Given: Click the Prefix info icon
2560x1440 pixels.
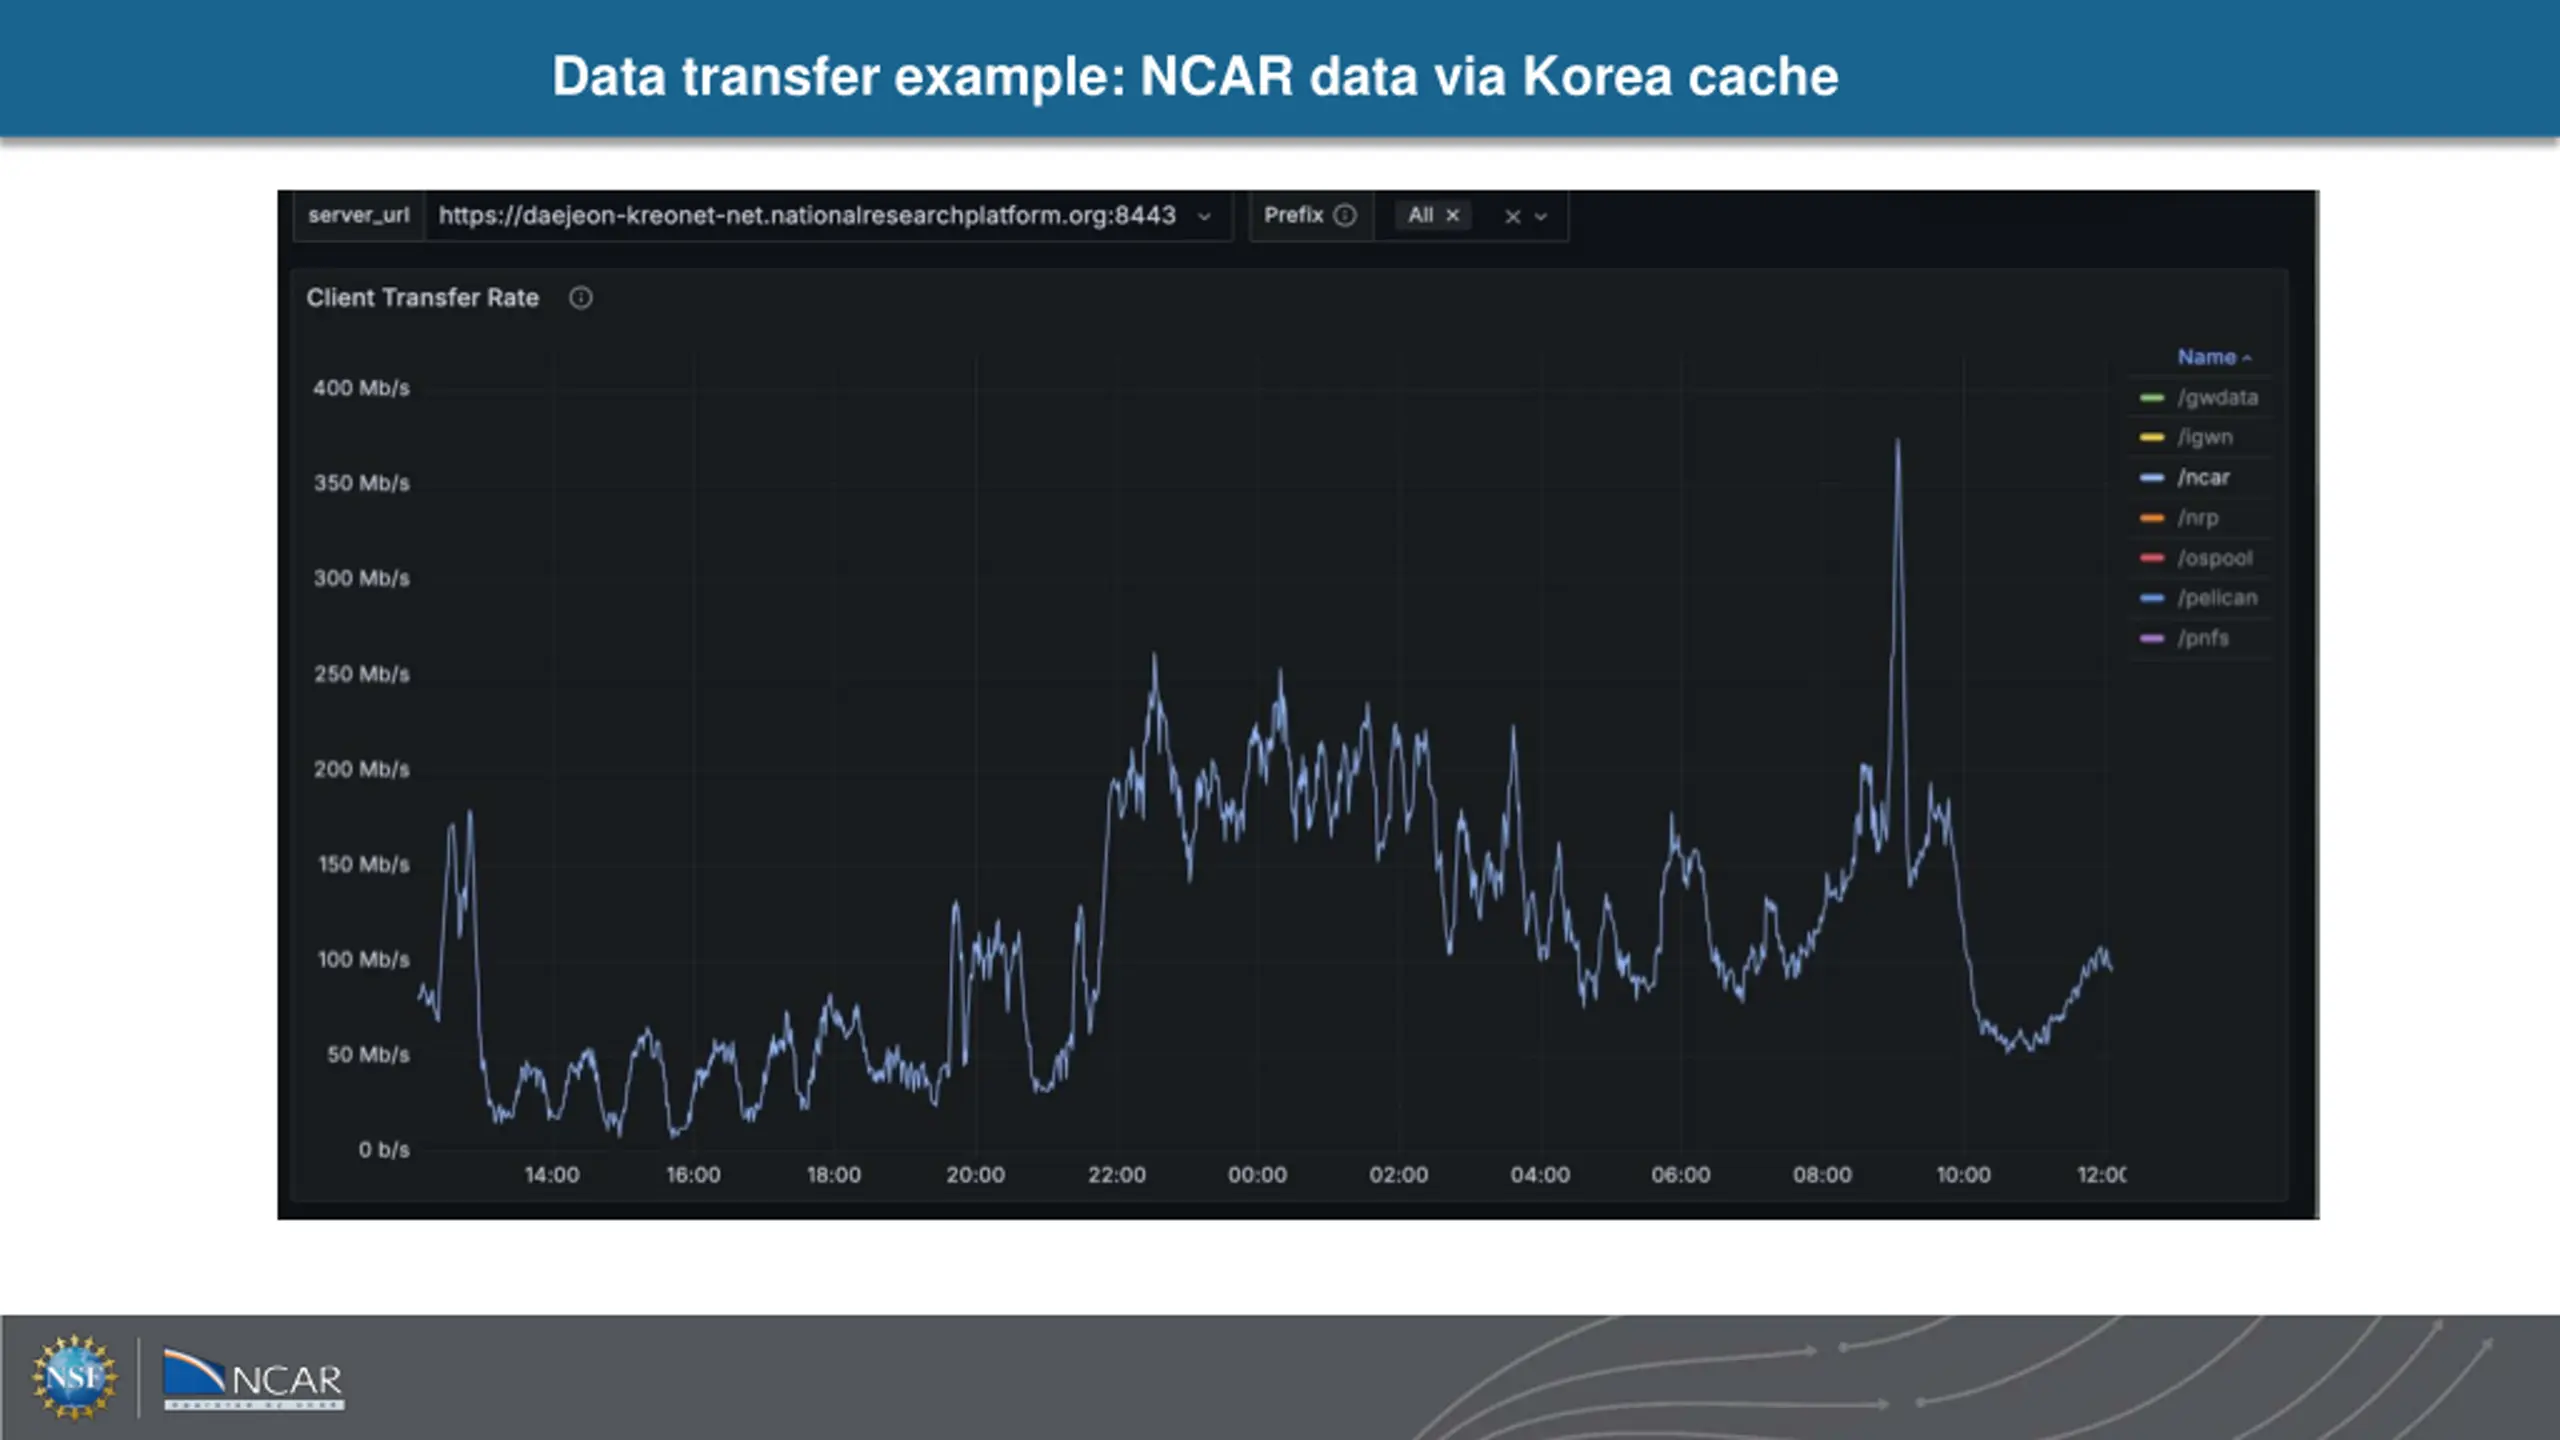Looking at the screenshot, I should [x=1345, y=215].
